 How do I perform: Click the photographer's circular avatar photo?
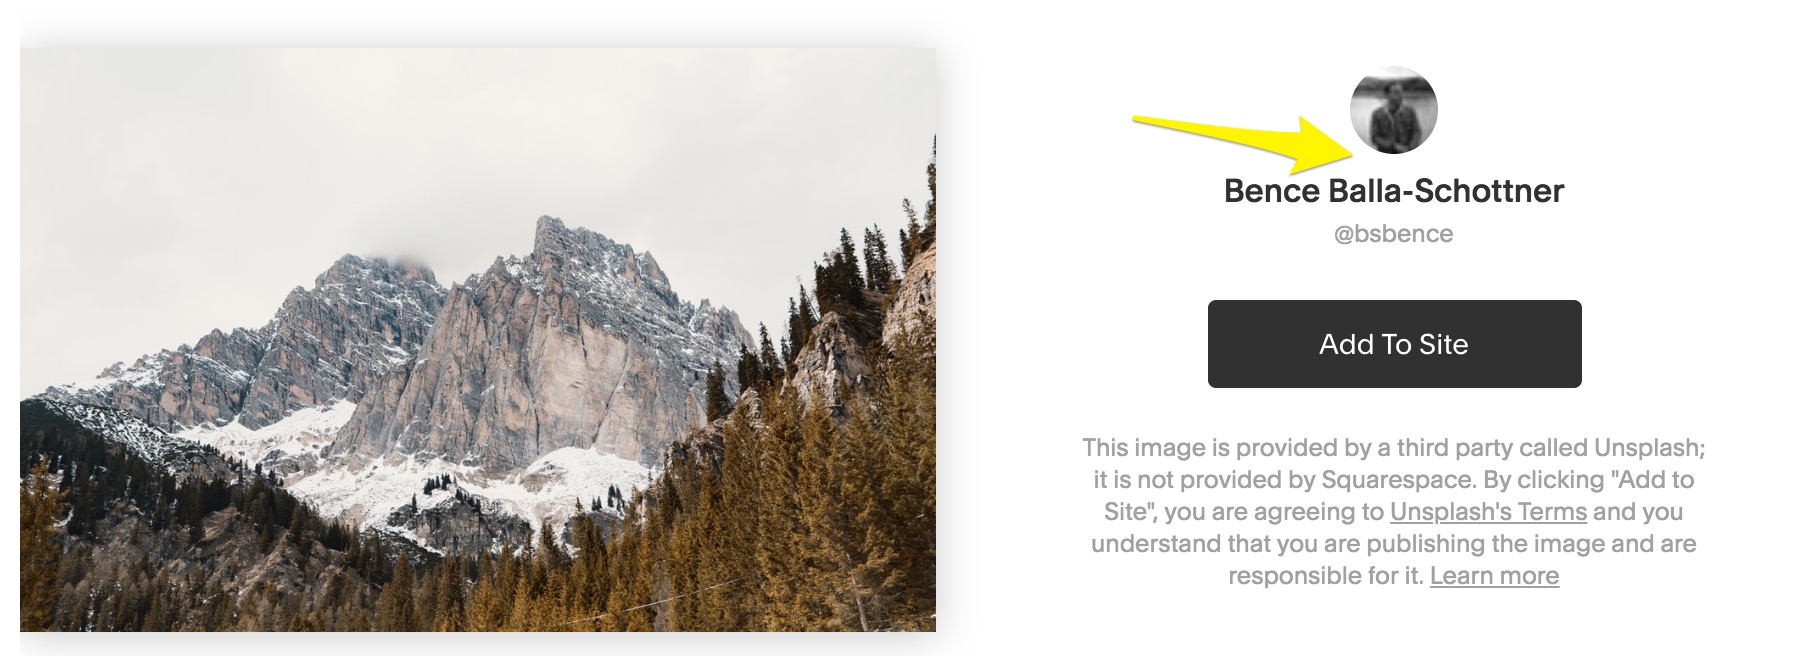pos(1393,110)
